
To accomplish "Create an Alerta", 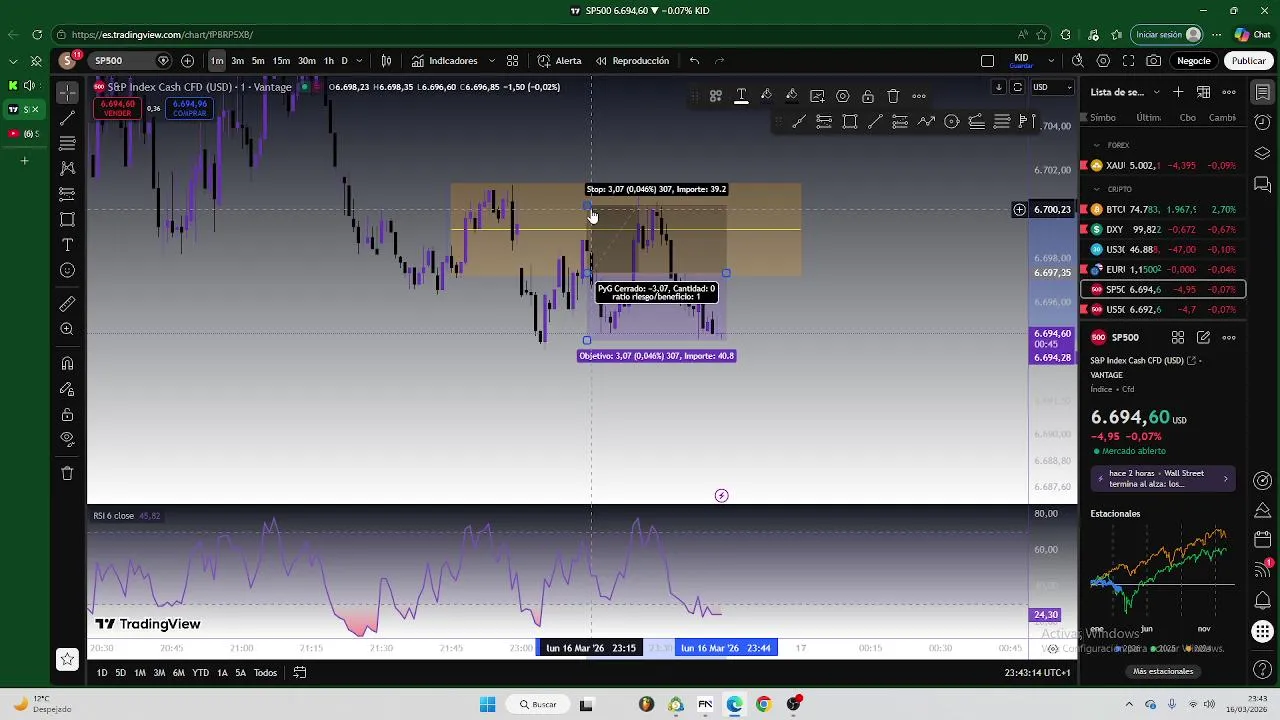I will click(559, 61).
